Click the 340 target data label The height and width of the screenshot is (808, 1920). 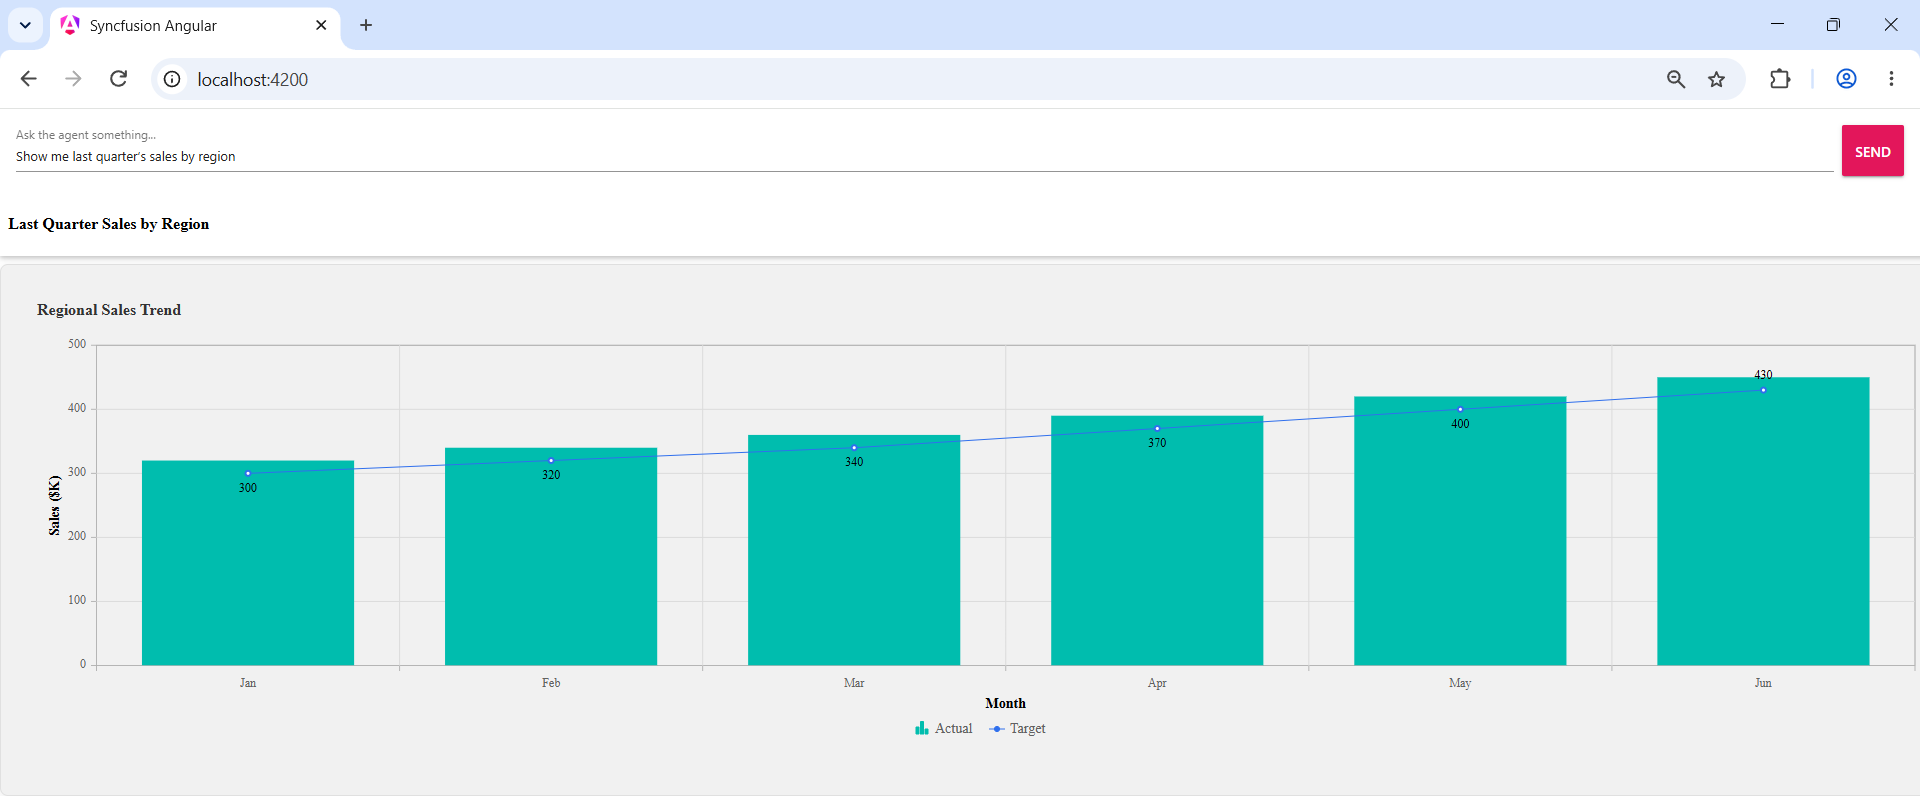tap(854, 462)
